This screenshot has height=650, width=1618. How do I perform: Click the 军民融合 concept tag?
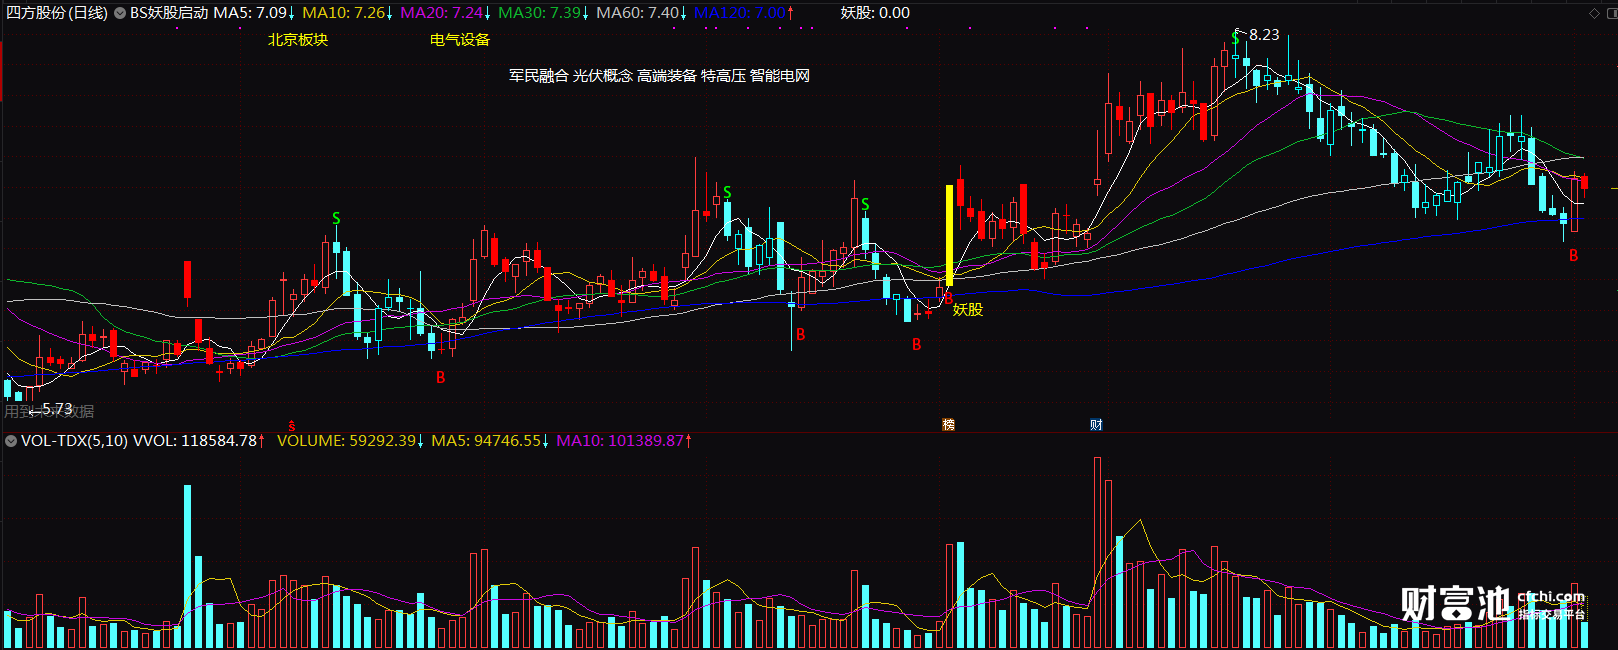(539, 76)
